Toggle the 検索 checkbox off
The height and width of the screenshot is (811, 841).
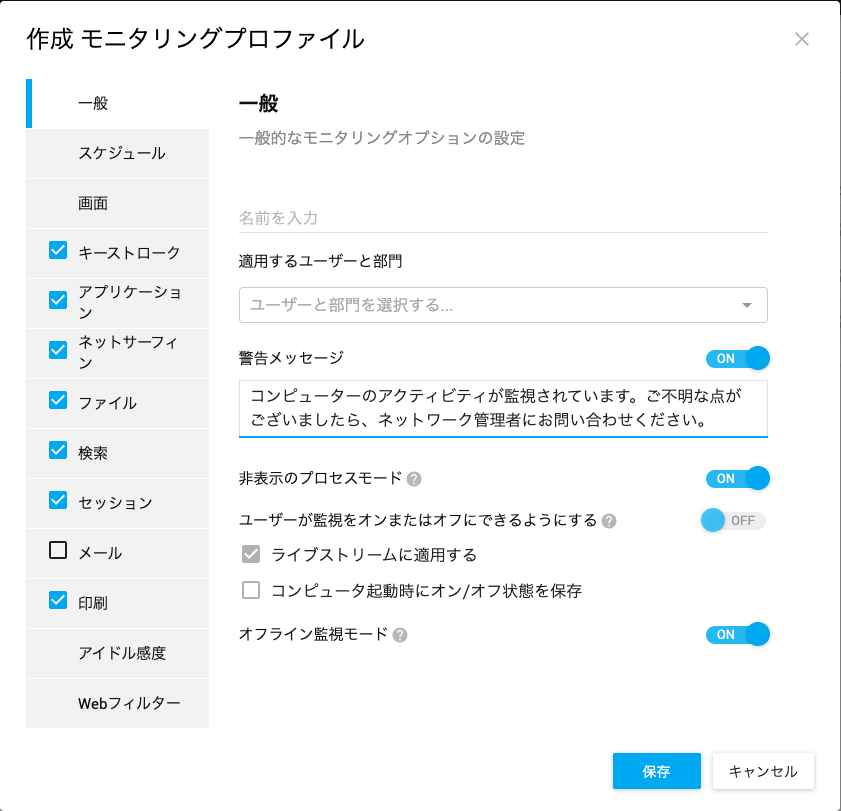pyautogui.click(x=58, y=450)
